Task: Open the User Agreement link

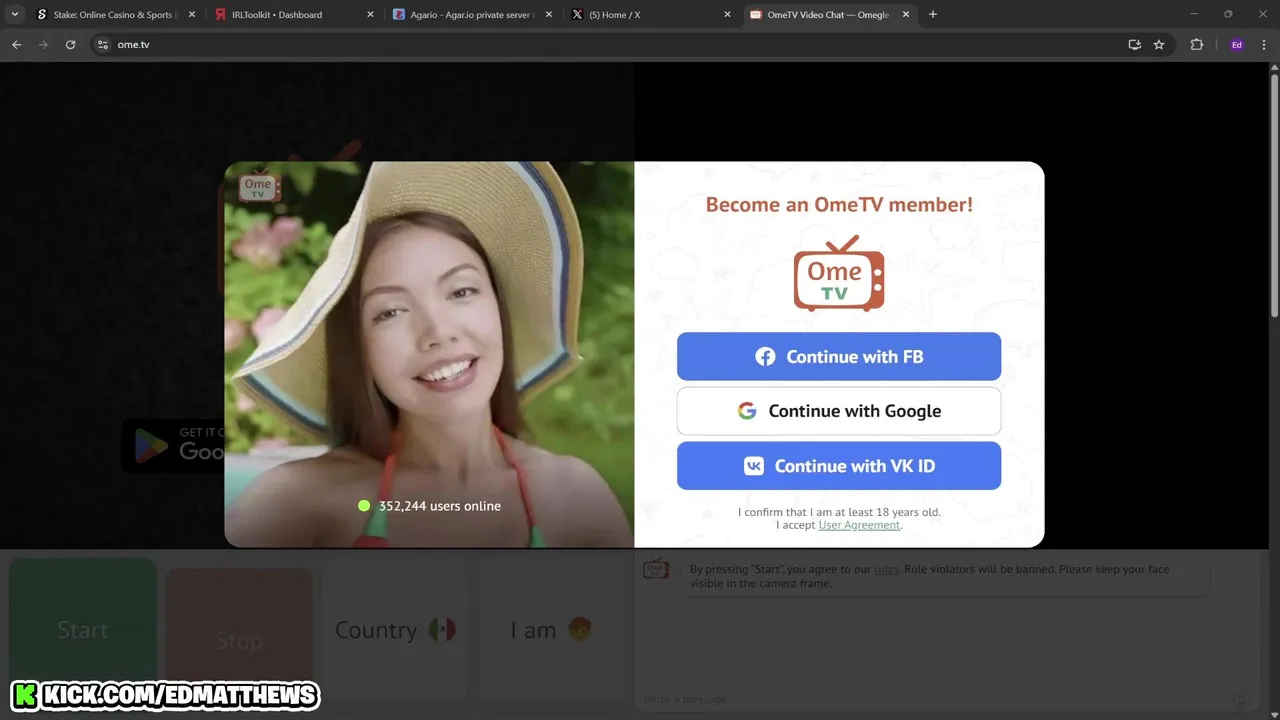Action: point(859,525)
